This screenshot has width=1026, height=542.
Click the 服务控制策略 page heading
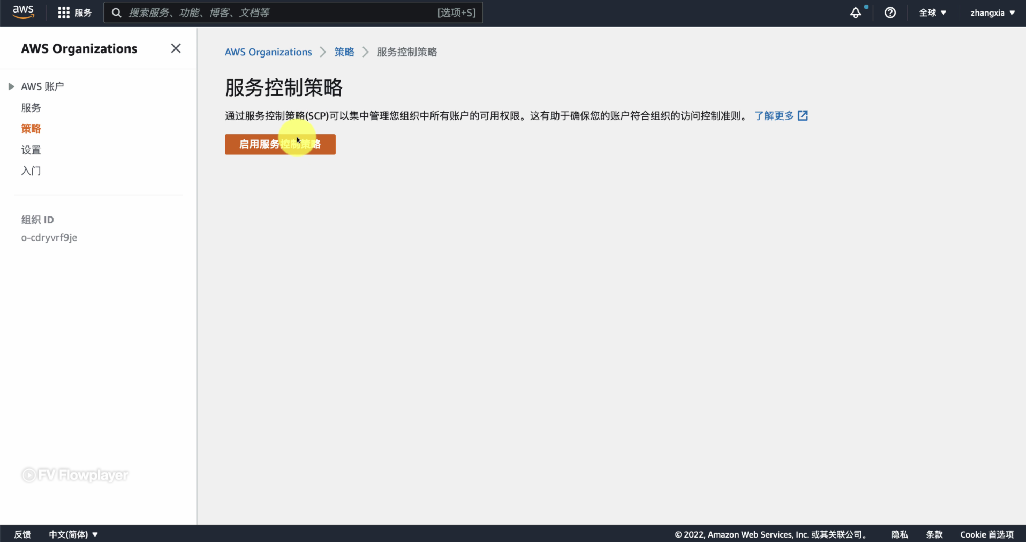point(284,87)
